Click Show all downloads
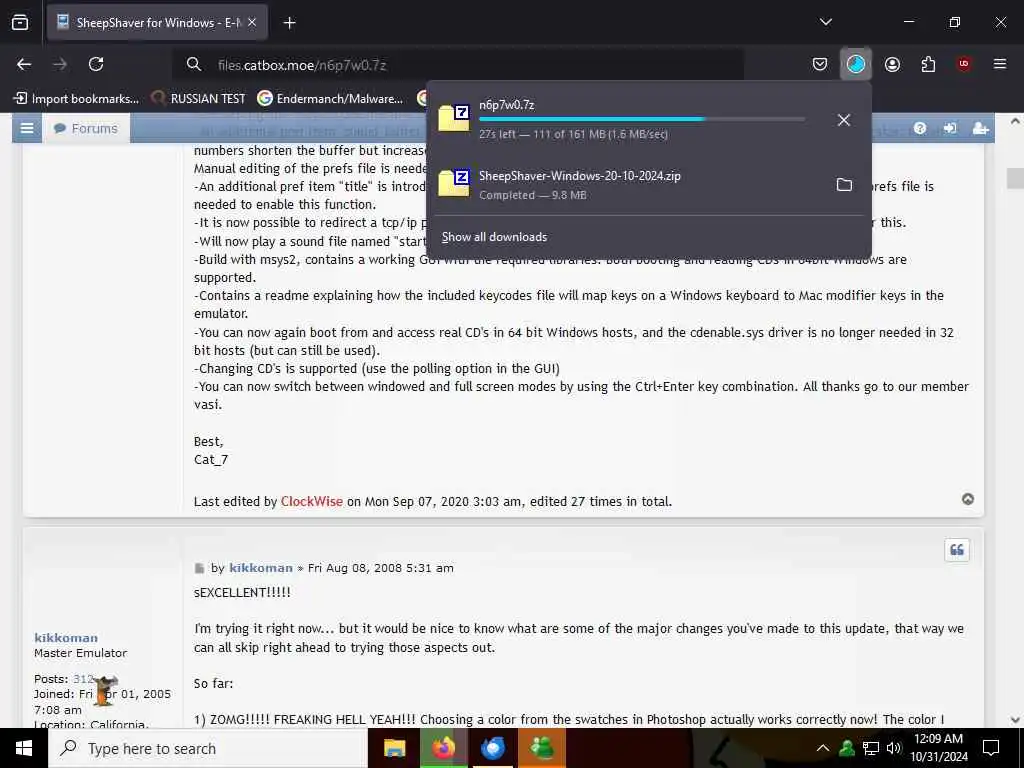This screenshot has width=1024, height=768. [x=494, y=237]
